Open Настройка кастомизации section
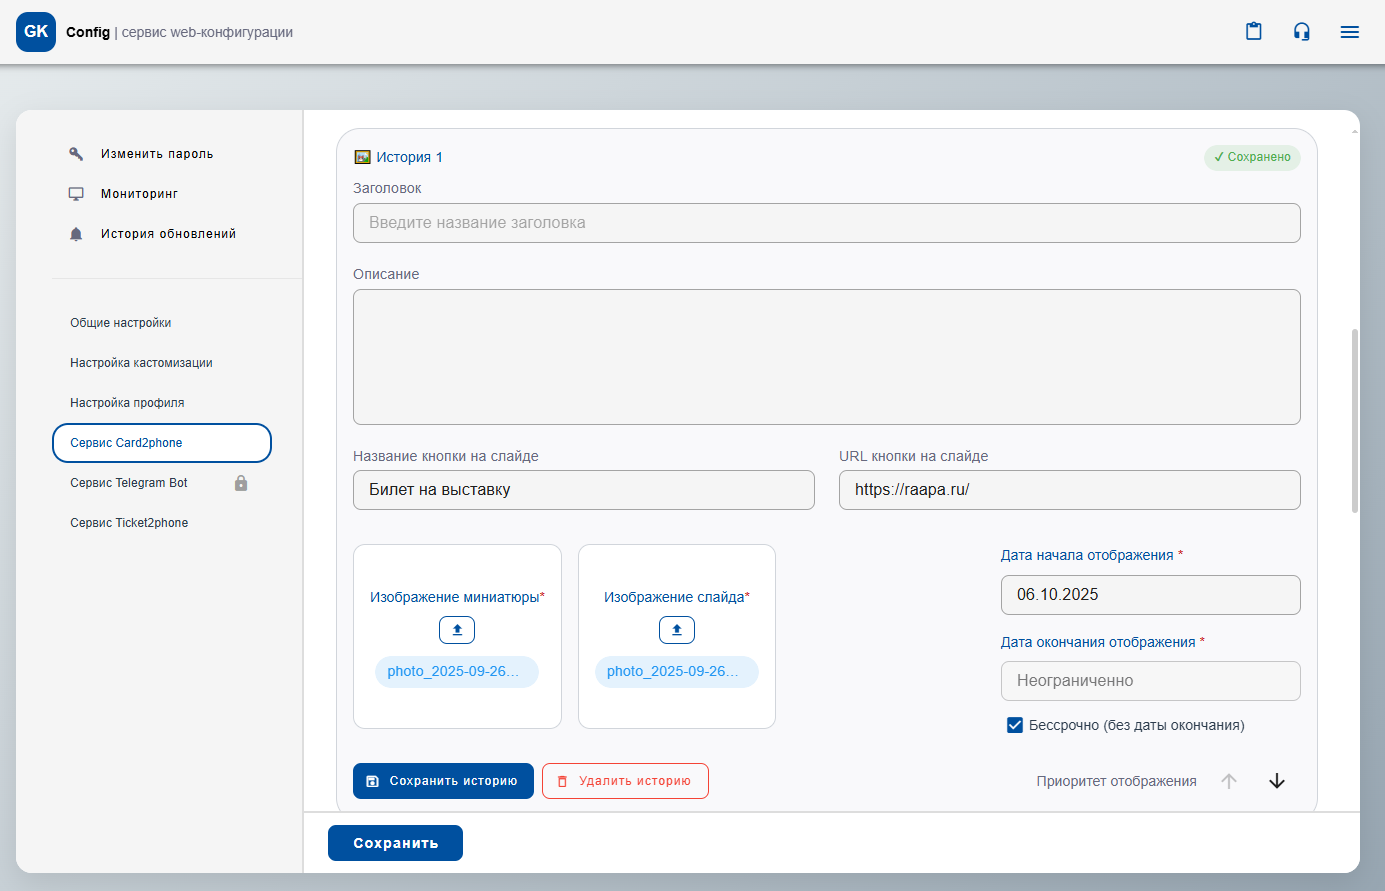 (141, 363)
